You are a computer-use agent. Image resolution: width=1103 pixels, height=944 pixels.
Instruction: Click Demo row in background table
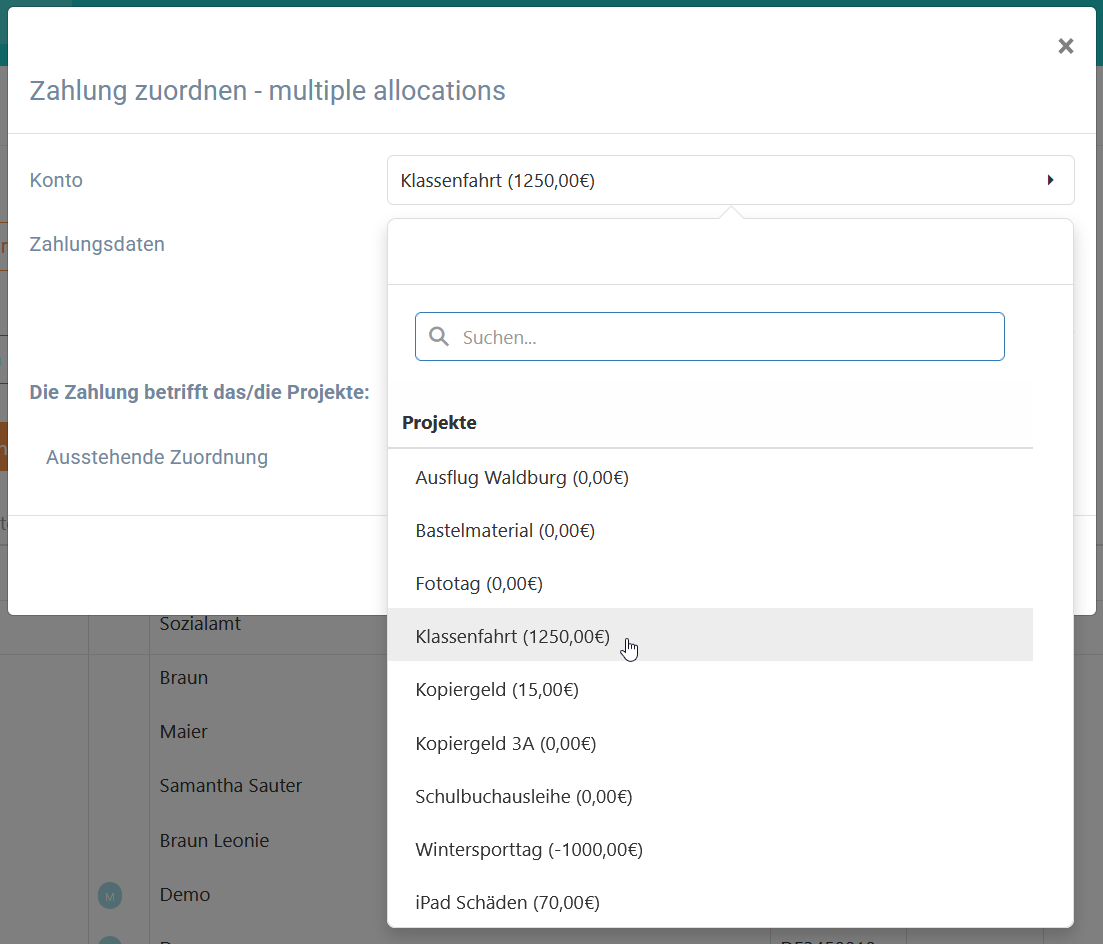click(x=185, y=895)
